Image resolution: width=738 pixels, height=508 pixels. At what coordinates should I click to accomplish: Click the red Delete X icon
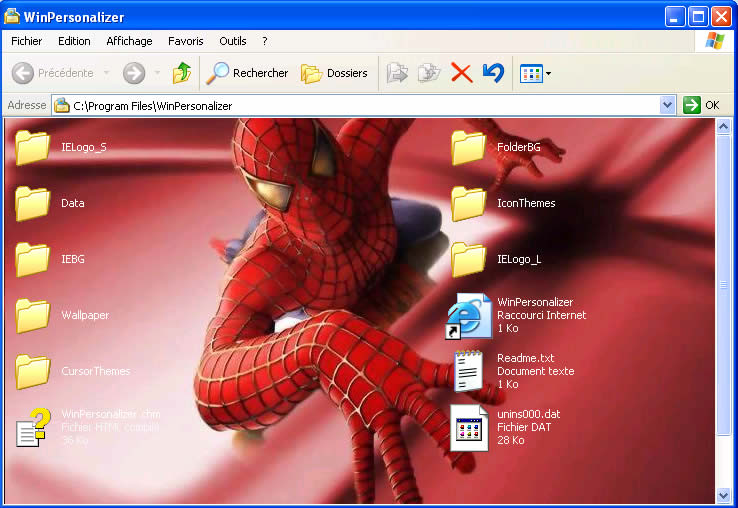coord(461,73)
